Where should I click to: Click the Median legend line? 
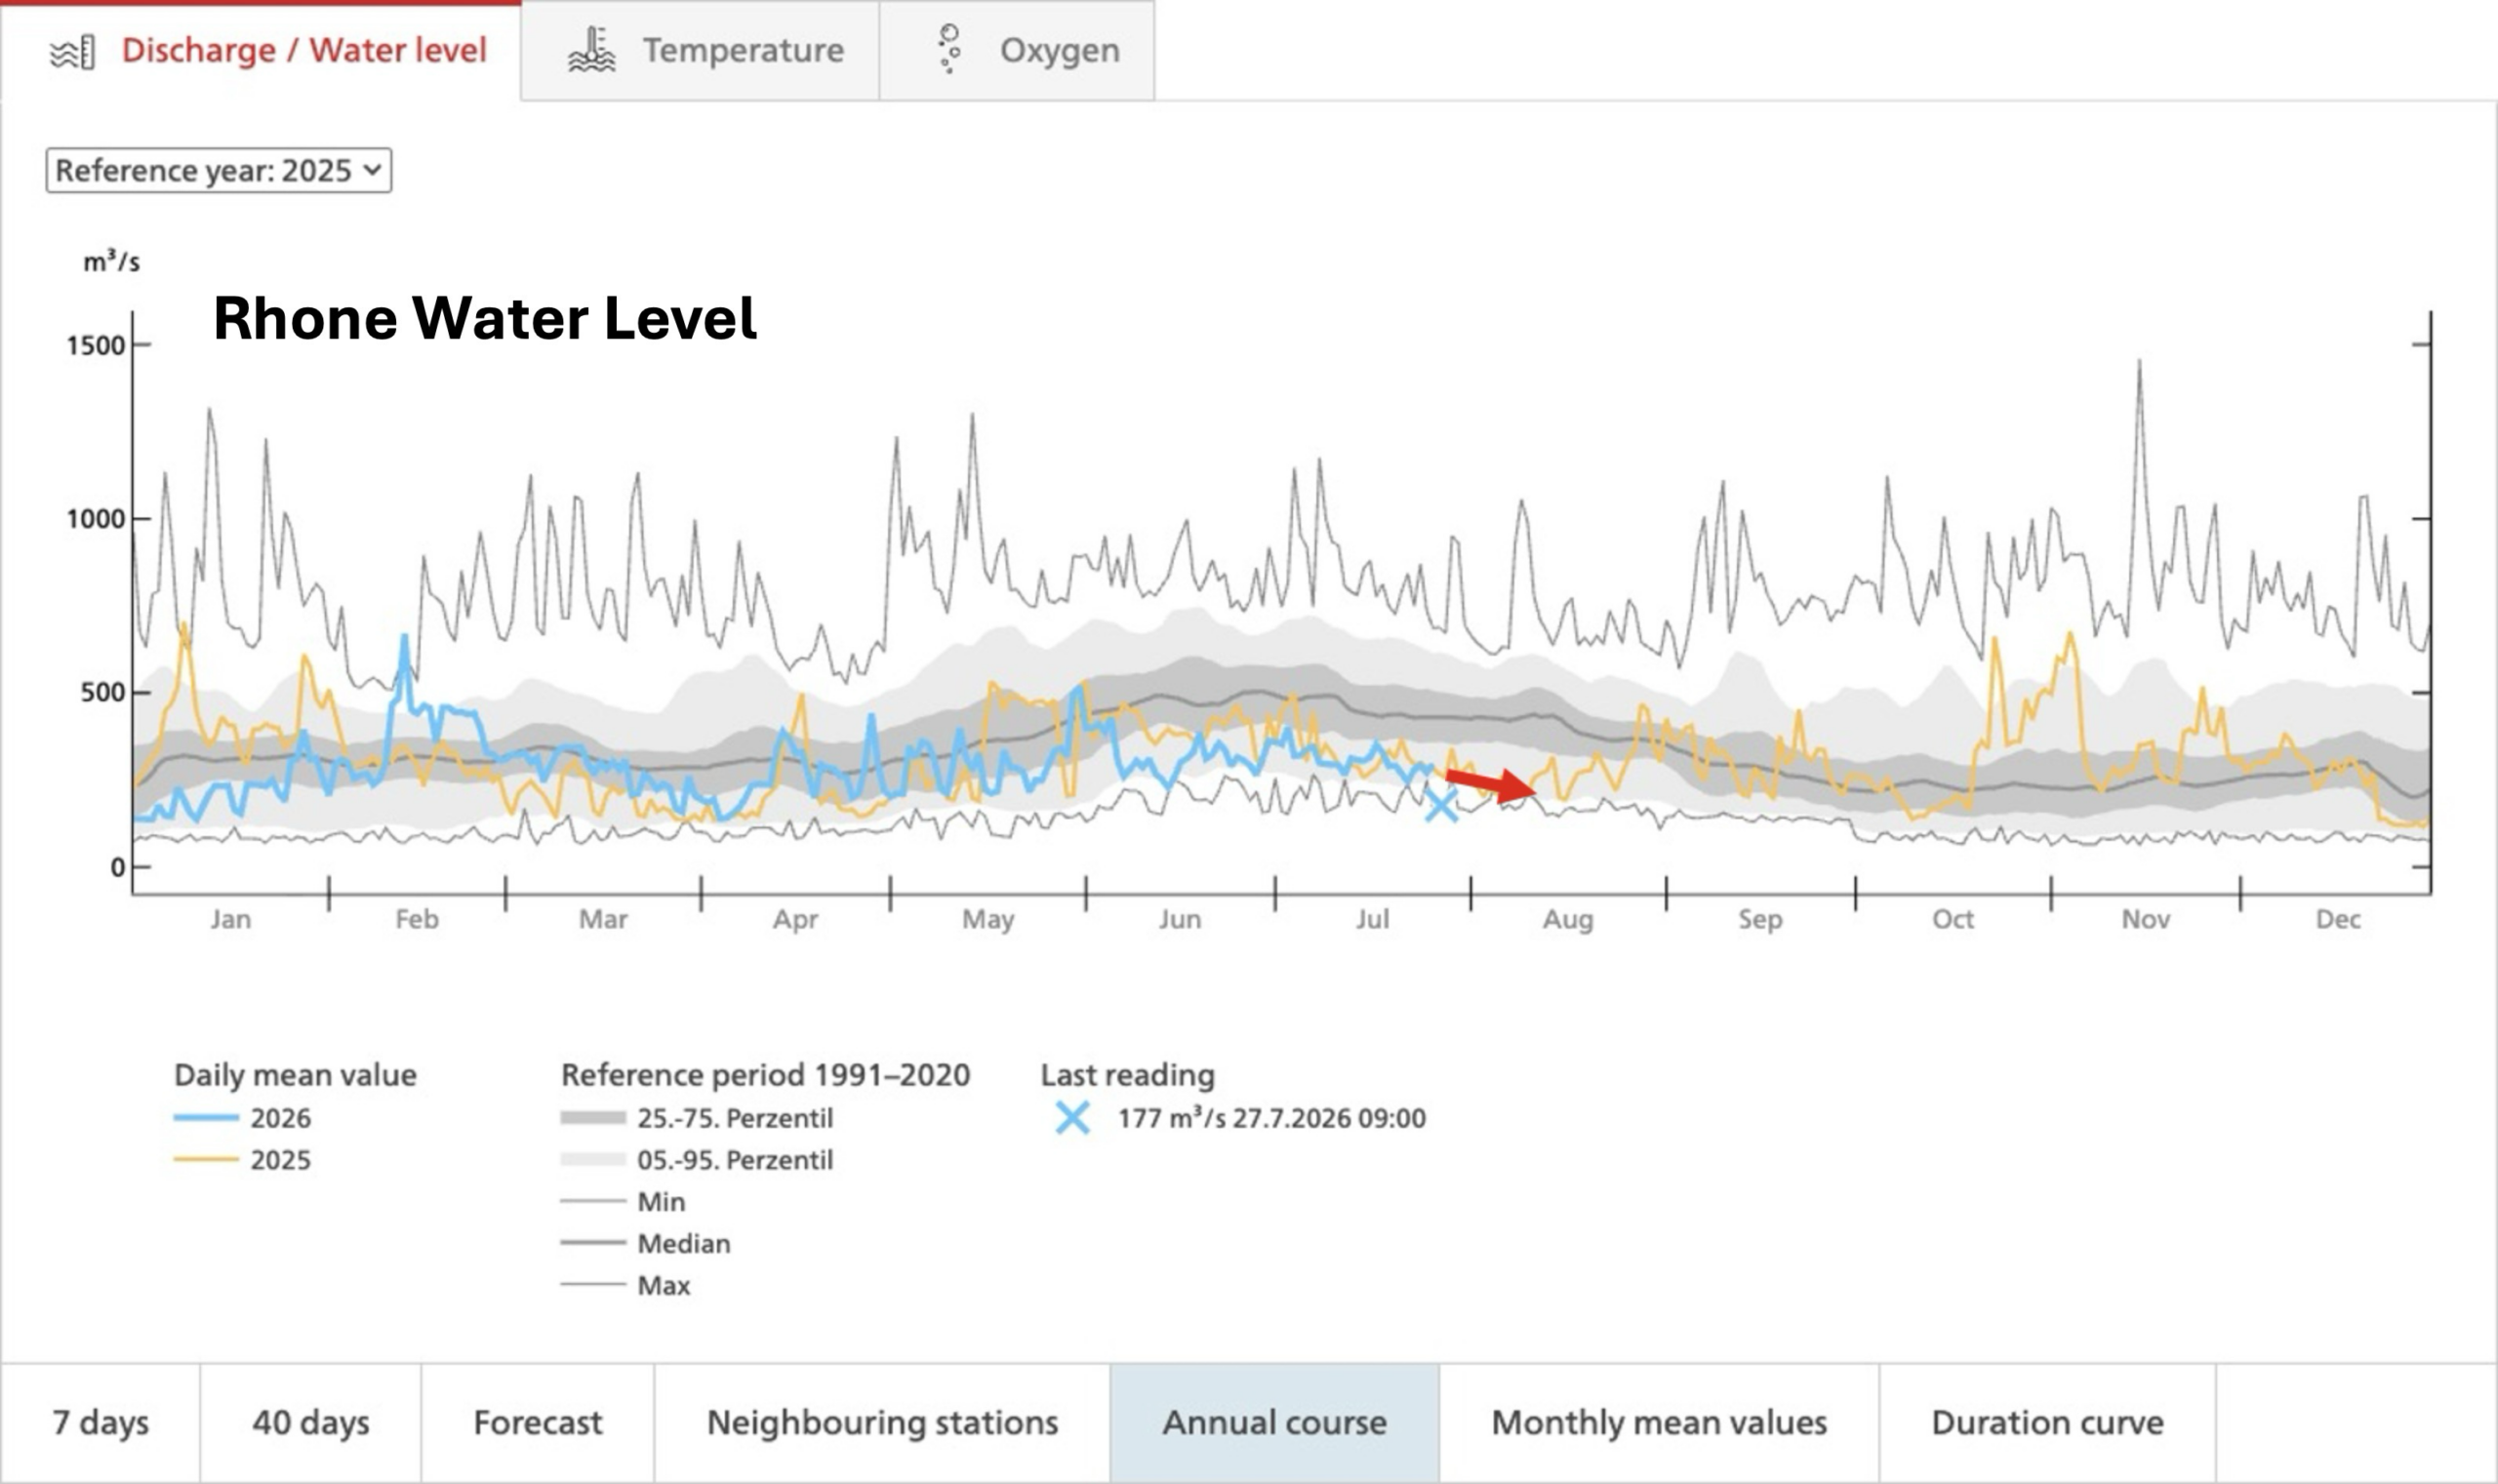tap(593, 1244)
